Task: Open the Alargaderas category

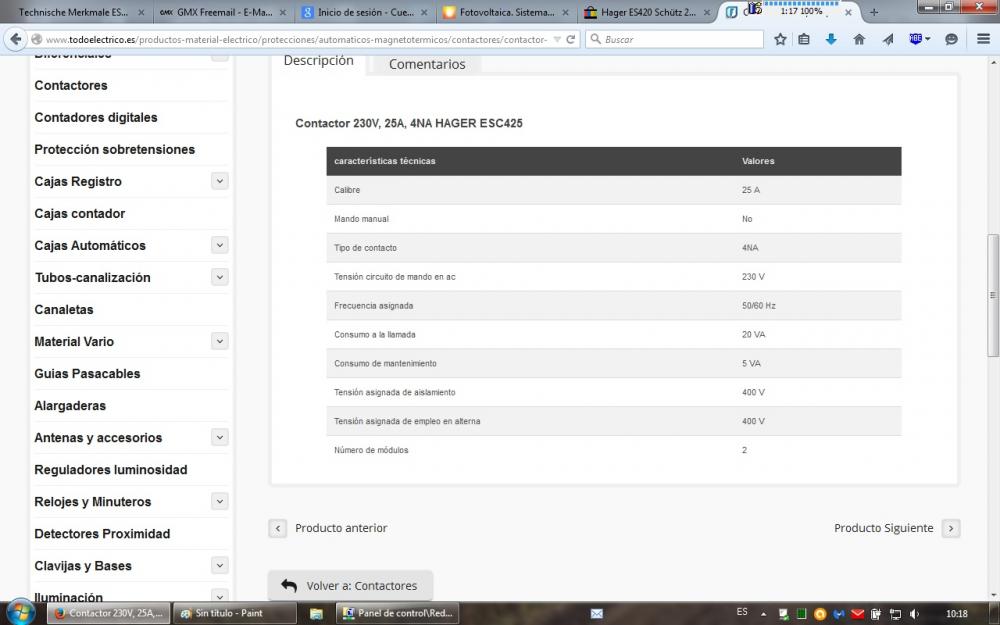Action: [x=70, y=406]
